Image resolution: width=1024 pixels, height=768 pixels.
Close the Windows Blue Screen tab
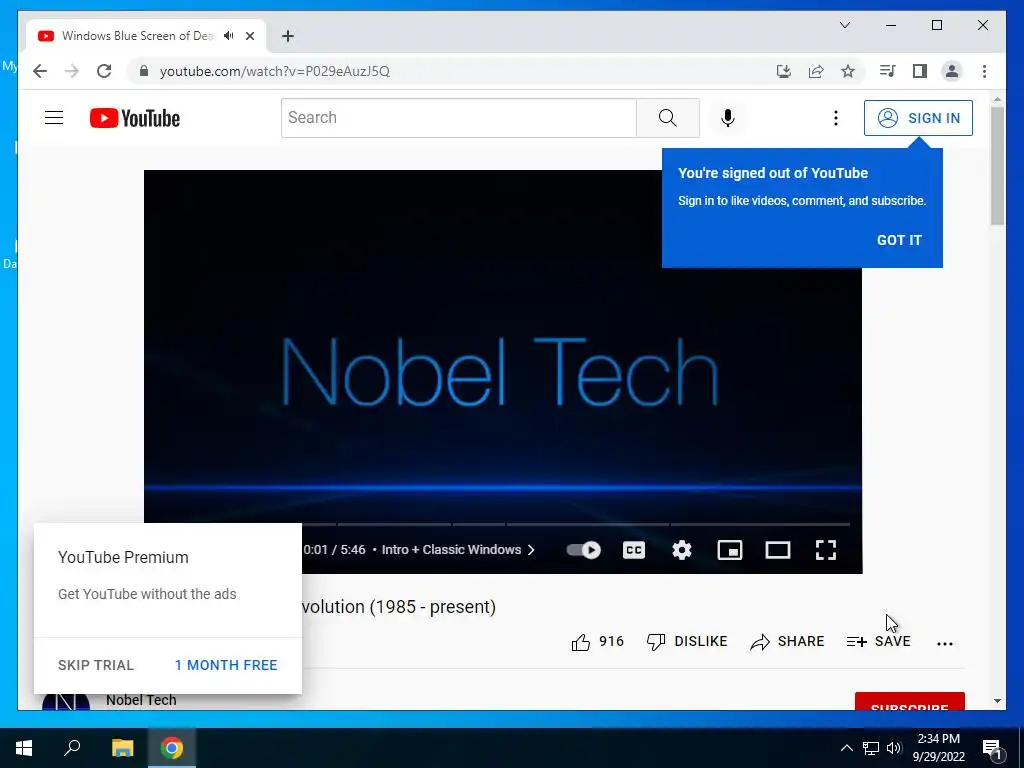pos(249,36)
